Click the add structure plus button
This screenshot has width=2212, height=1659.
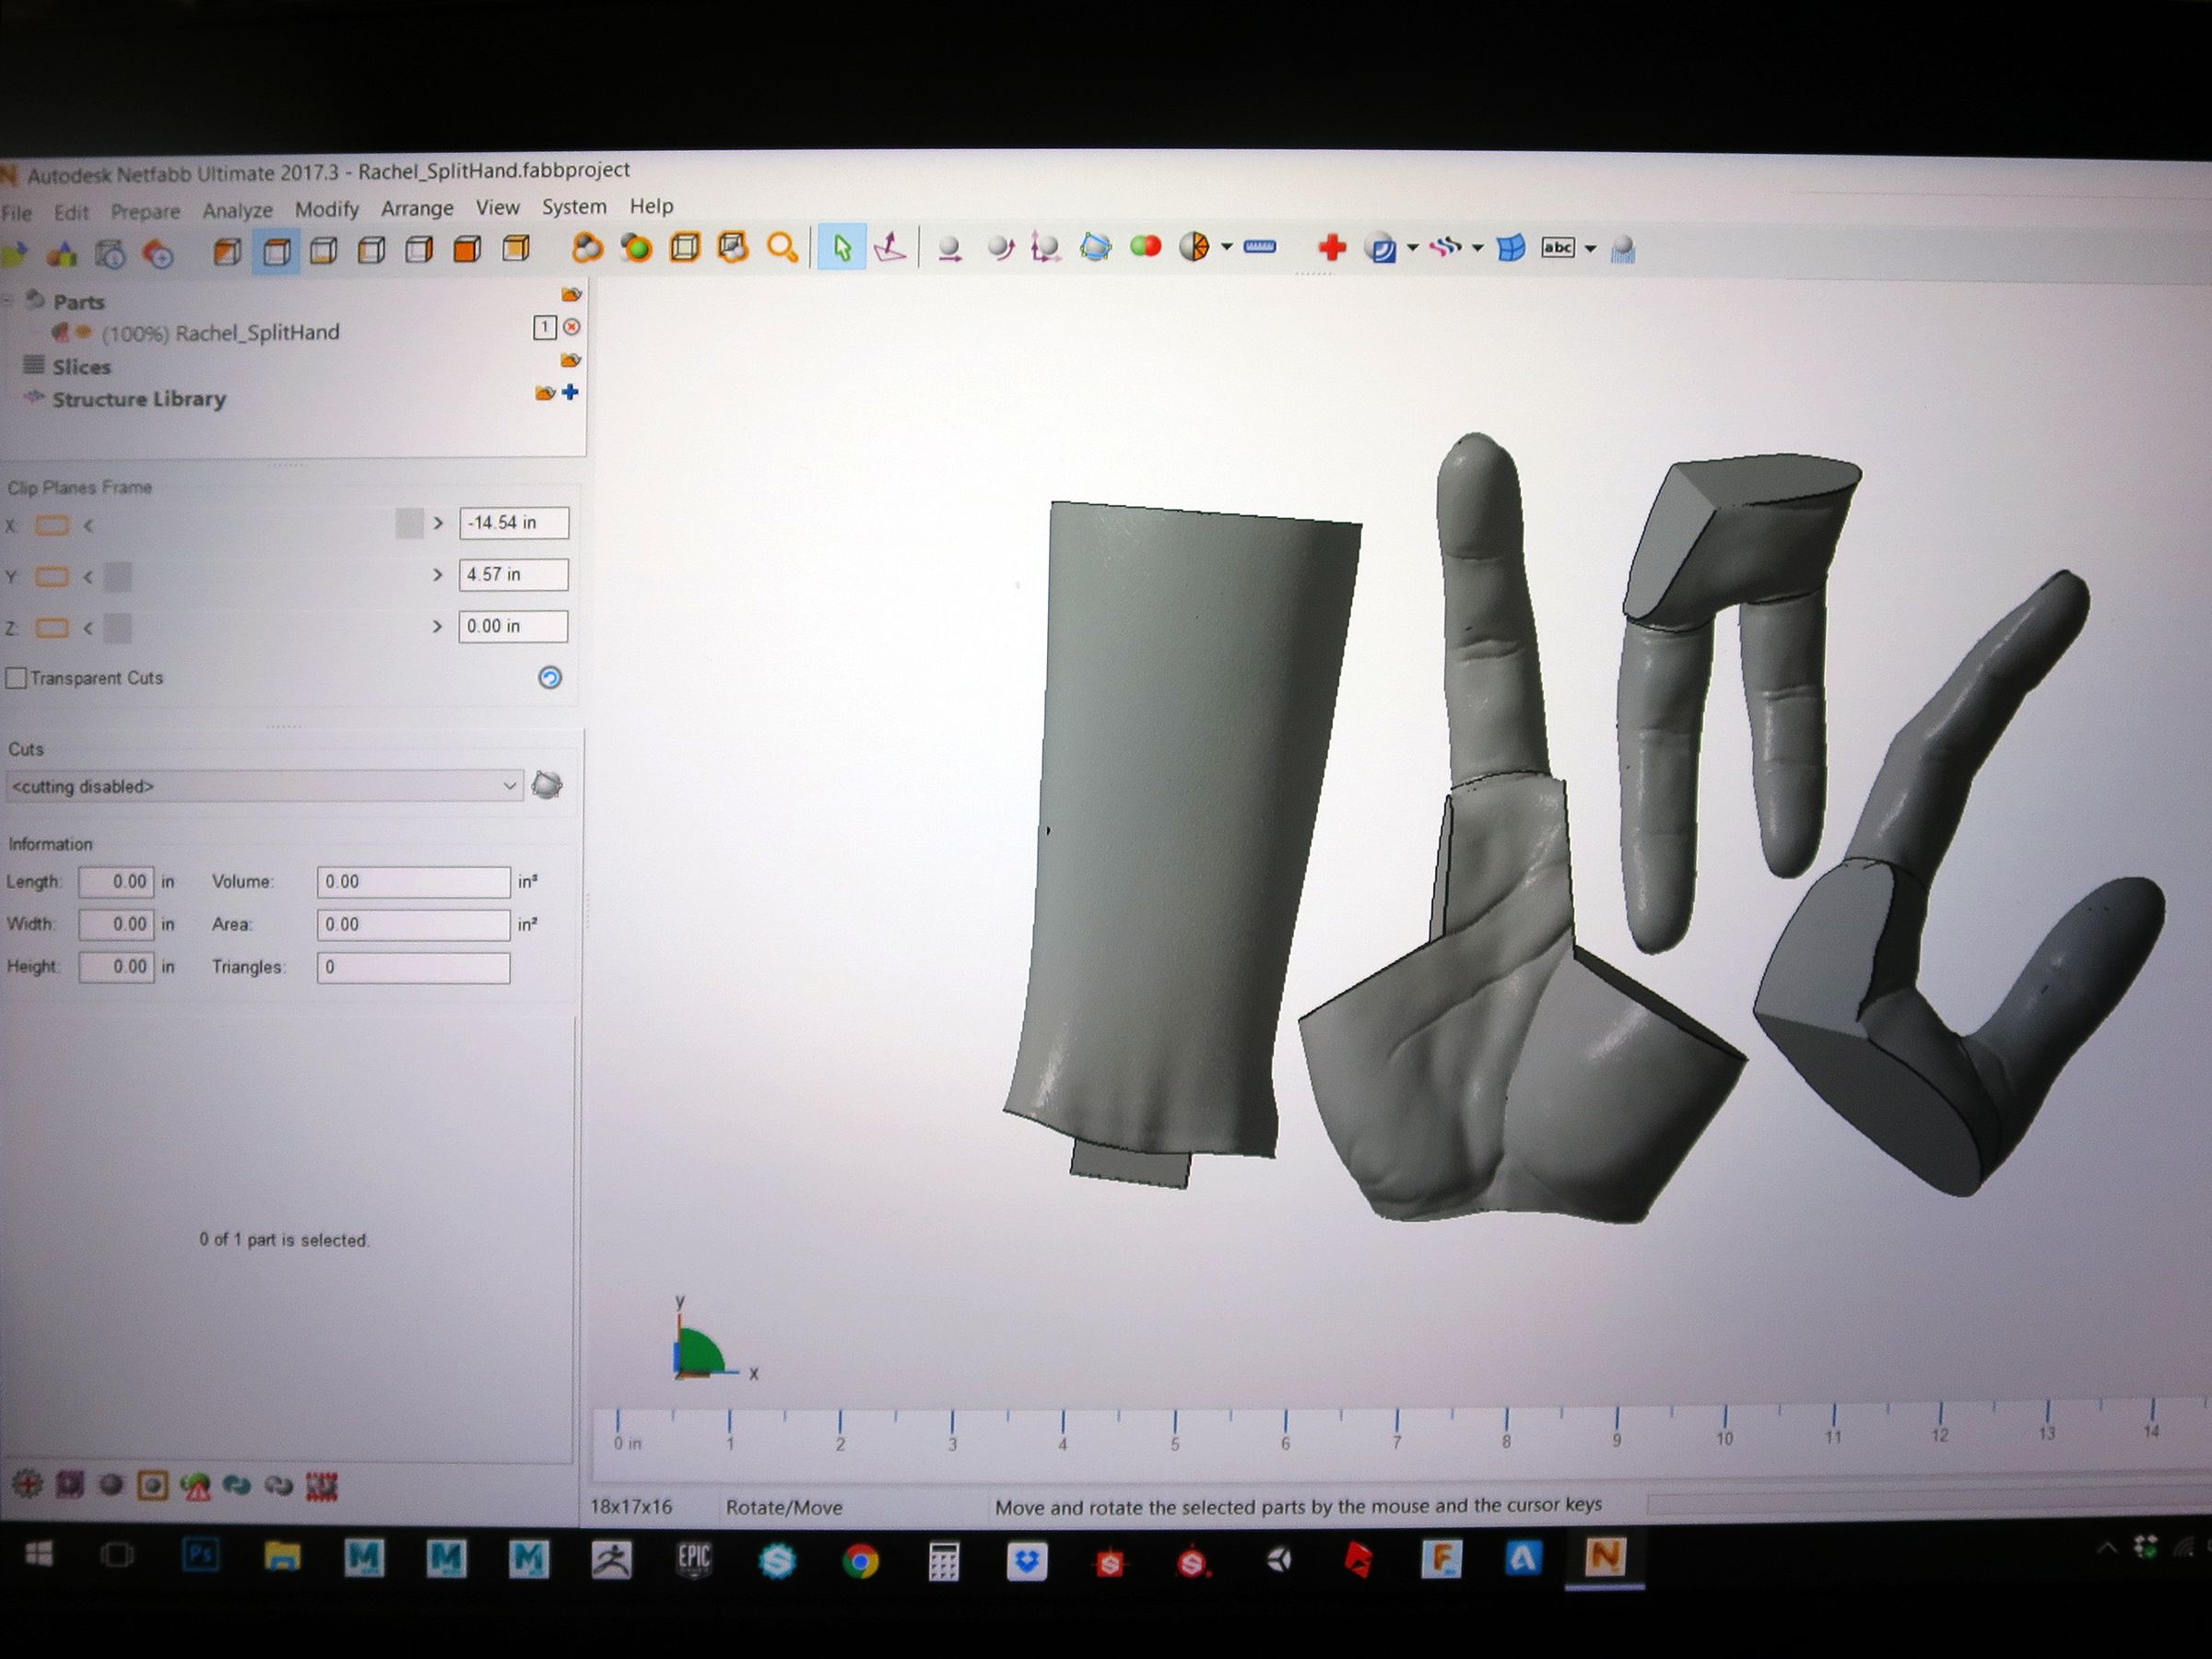click(x=572, y=392)
